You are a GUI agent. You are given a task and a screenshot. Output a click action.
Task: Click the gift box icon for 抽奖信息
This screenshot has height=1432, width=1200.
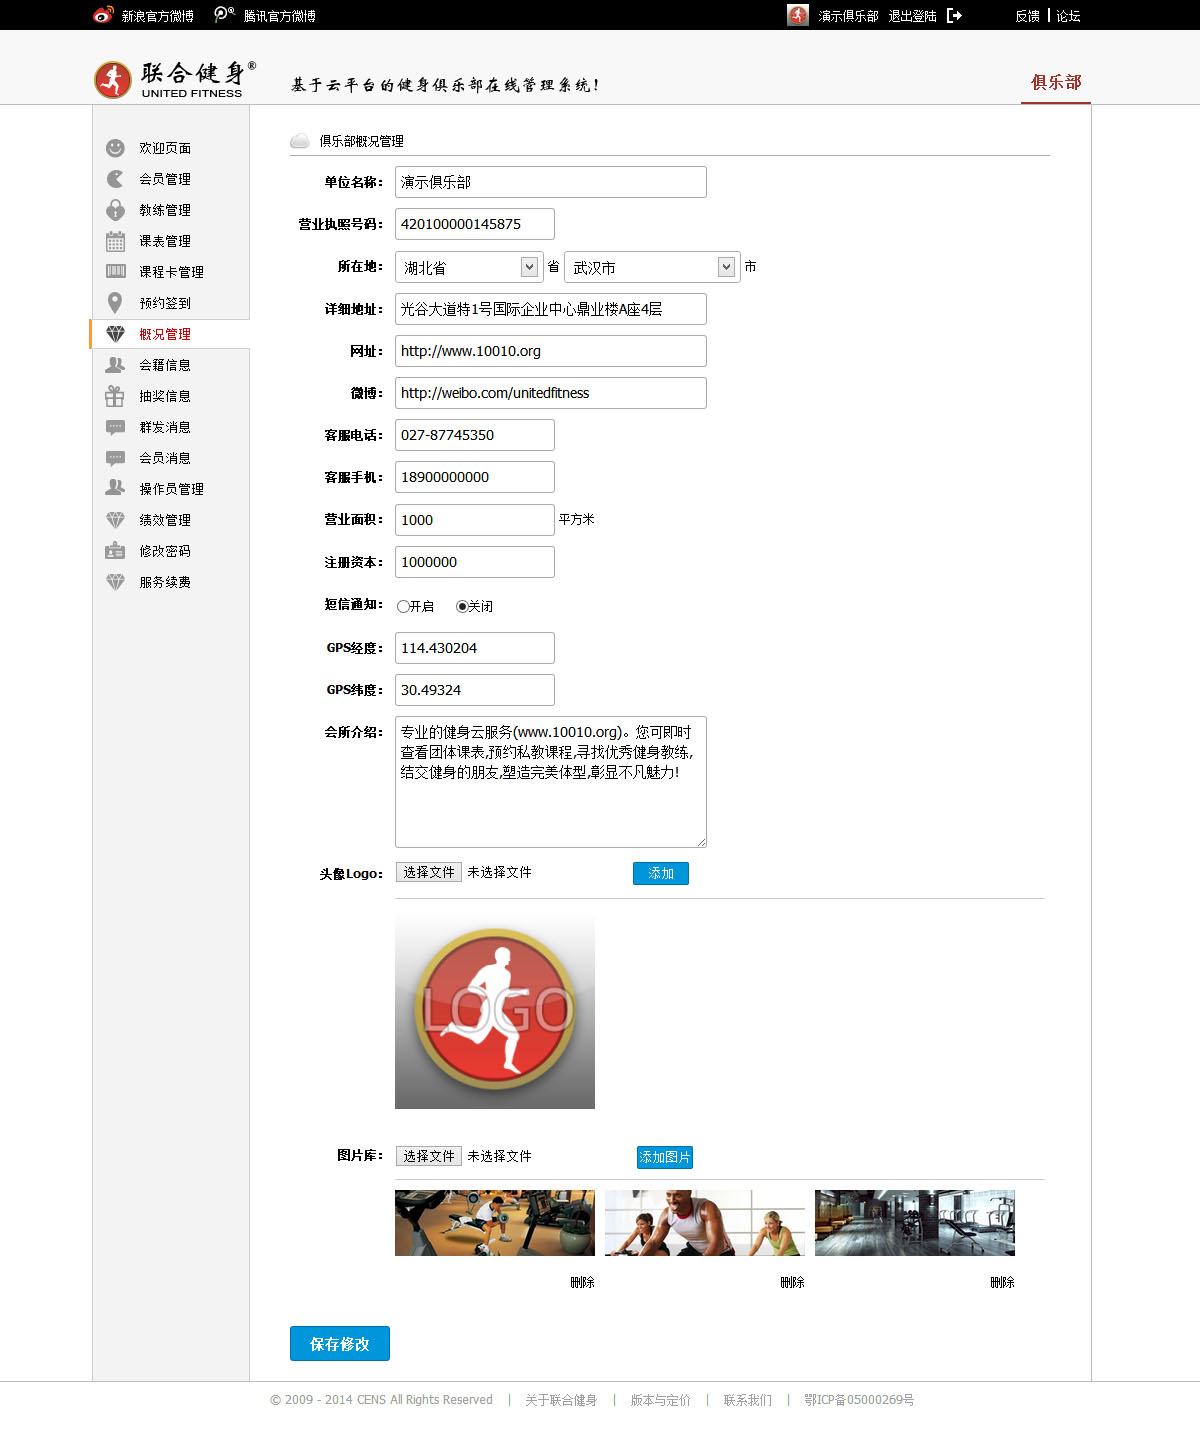[x=115, y=396]
